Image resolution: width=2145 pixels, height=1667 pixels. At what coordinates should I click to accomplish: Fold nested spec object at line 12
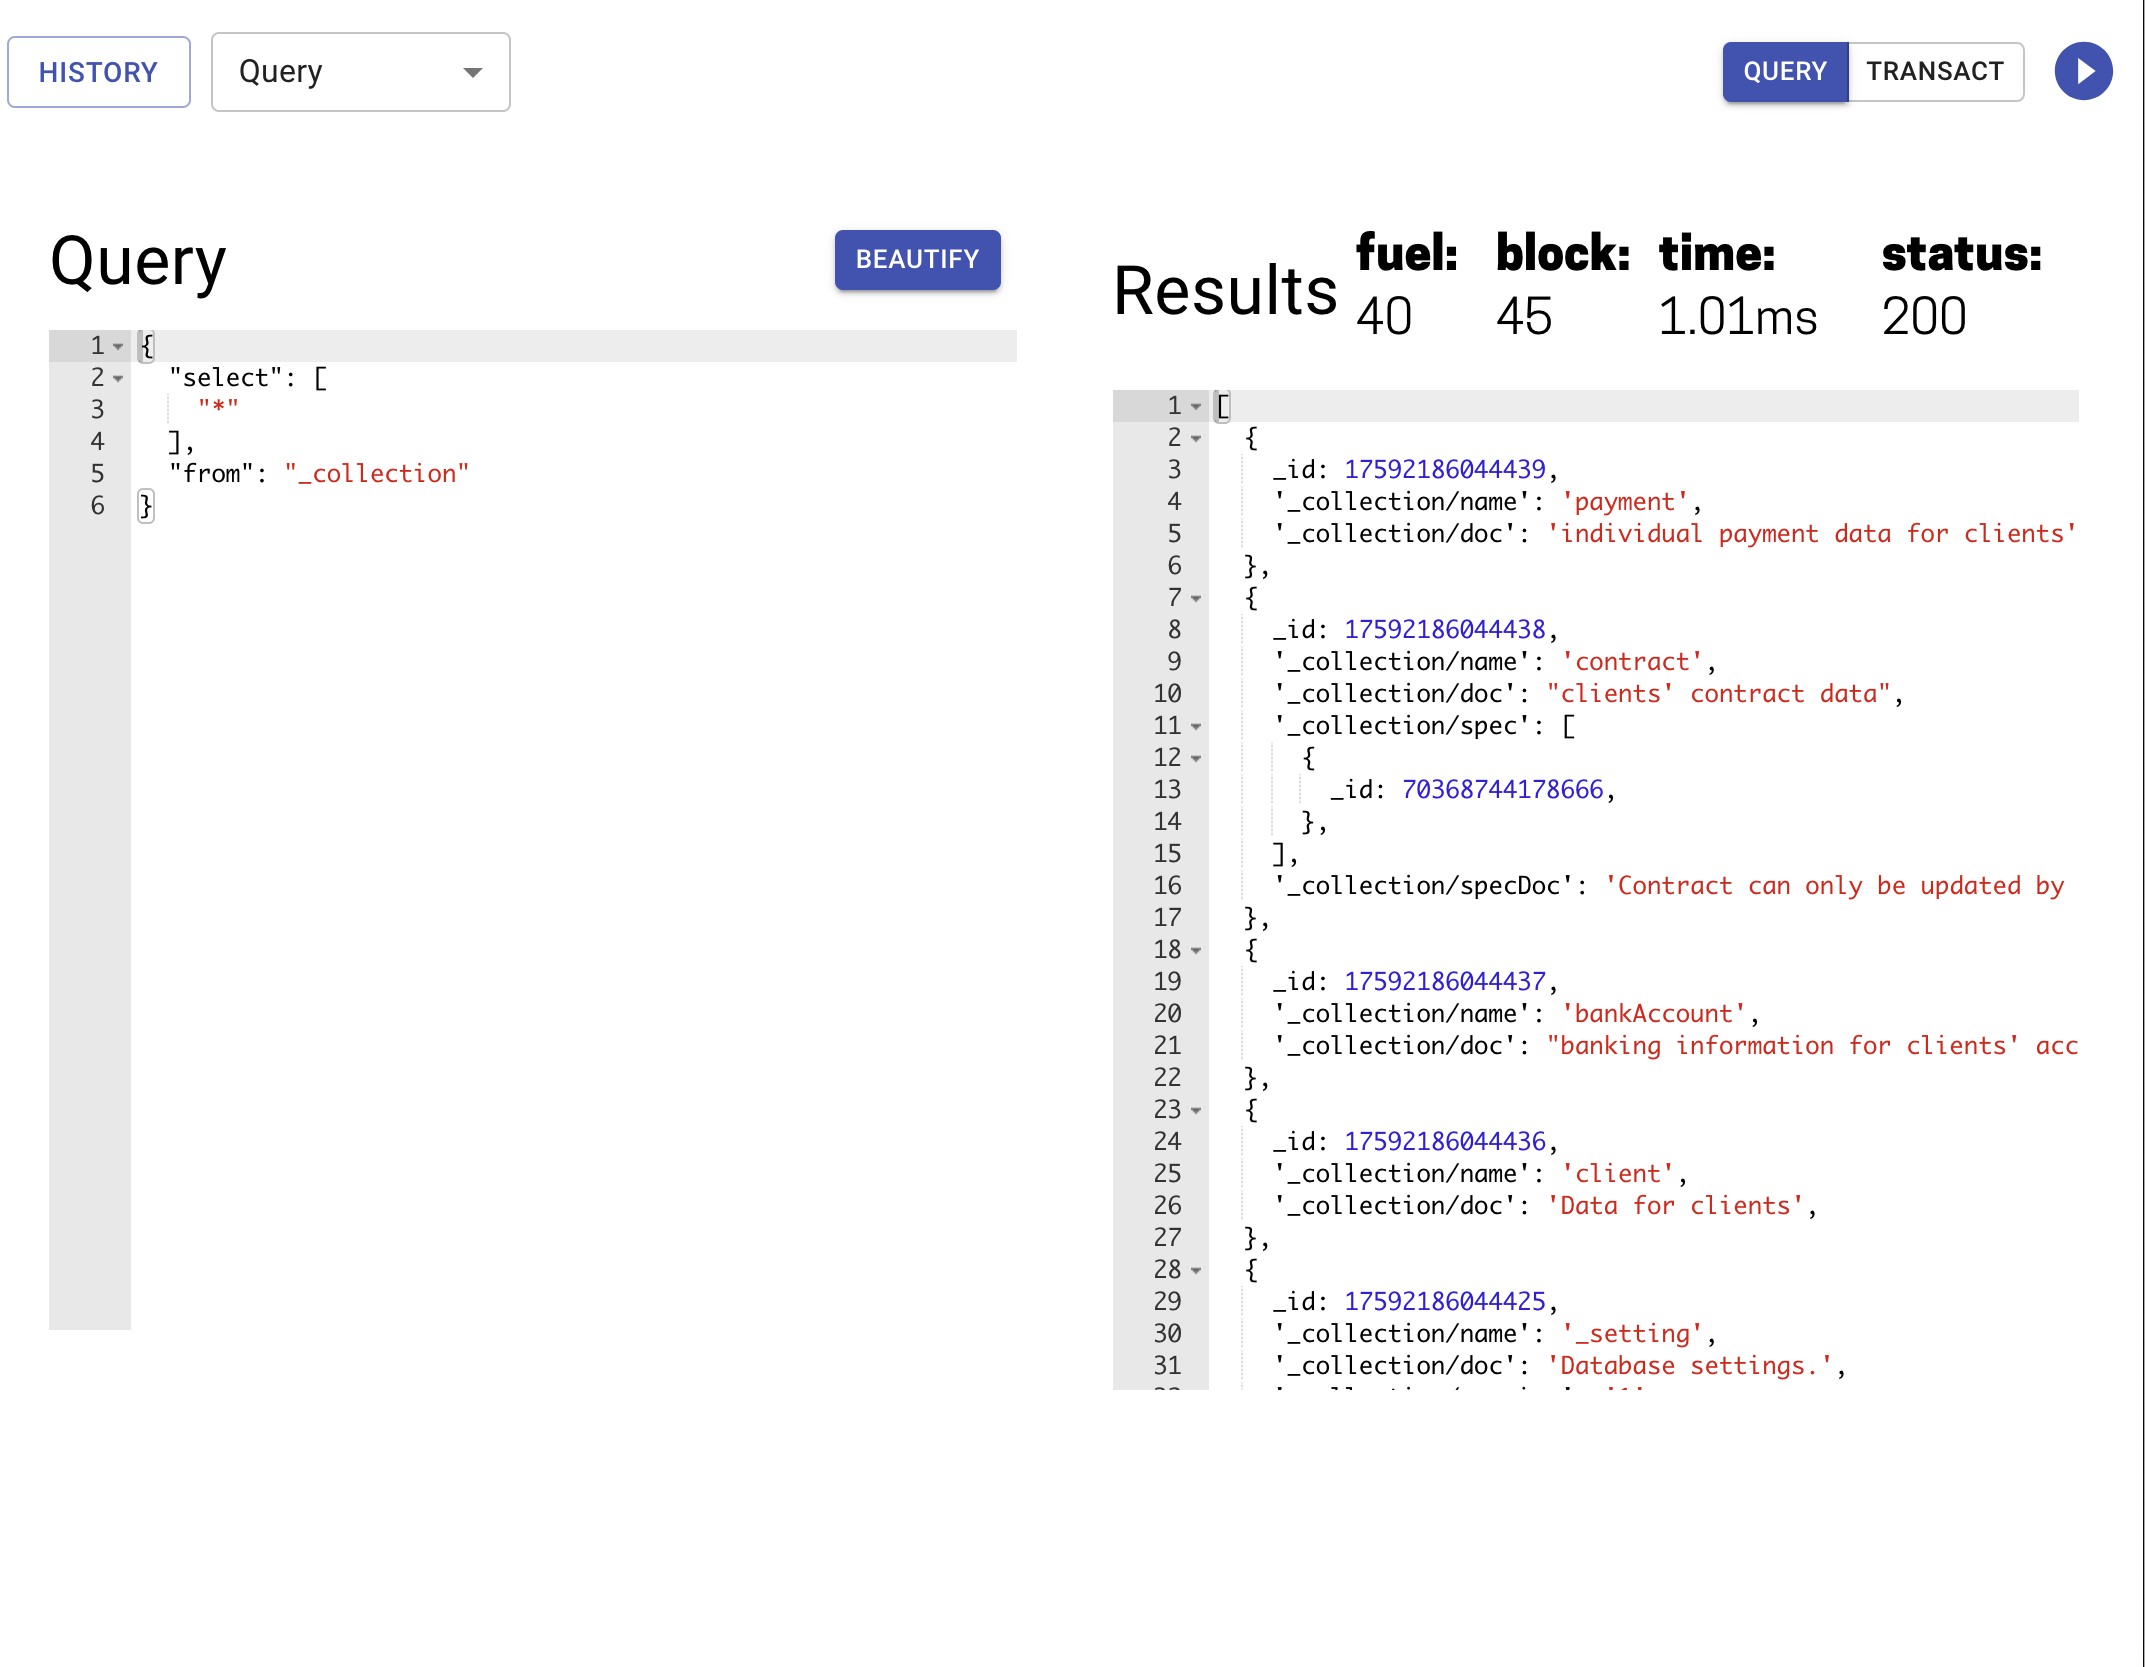(x=1196, y=759)
